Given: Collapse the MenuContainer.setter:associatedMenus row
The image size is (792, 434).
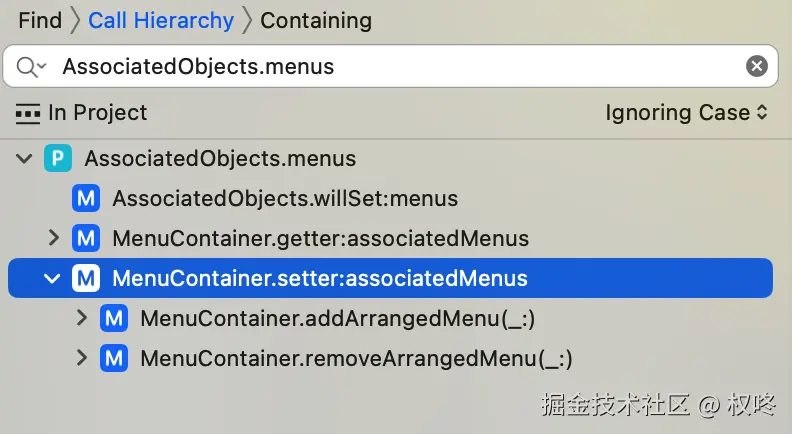Looking at the screenshot, I should click(53, 278).
